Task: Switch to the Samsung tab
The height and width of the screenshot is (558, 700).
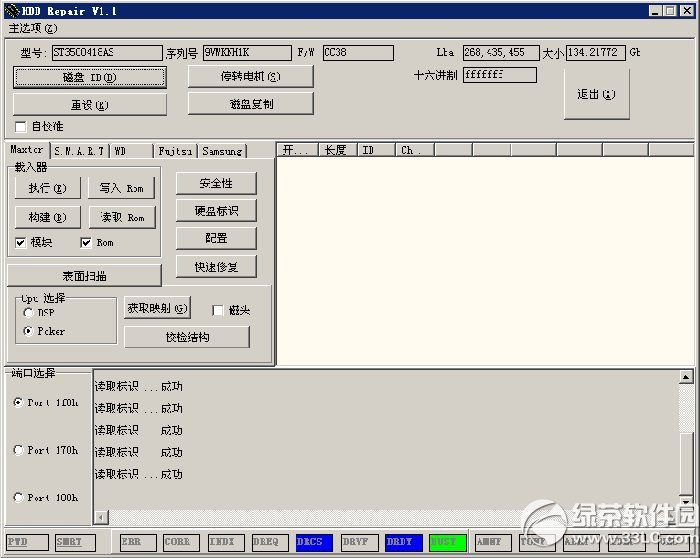Action: pyautogui.click(x=222, y=151)
